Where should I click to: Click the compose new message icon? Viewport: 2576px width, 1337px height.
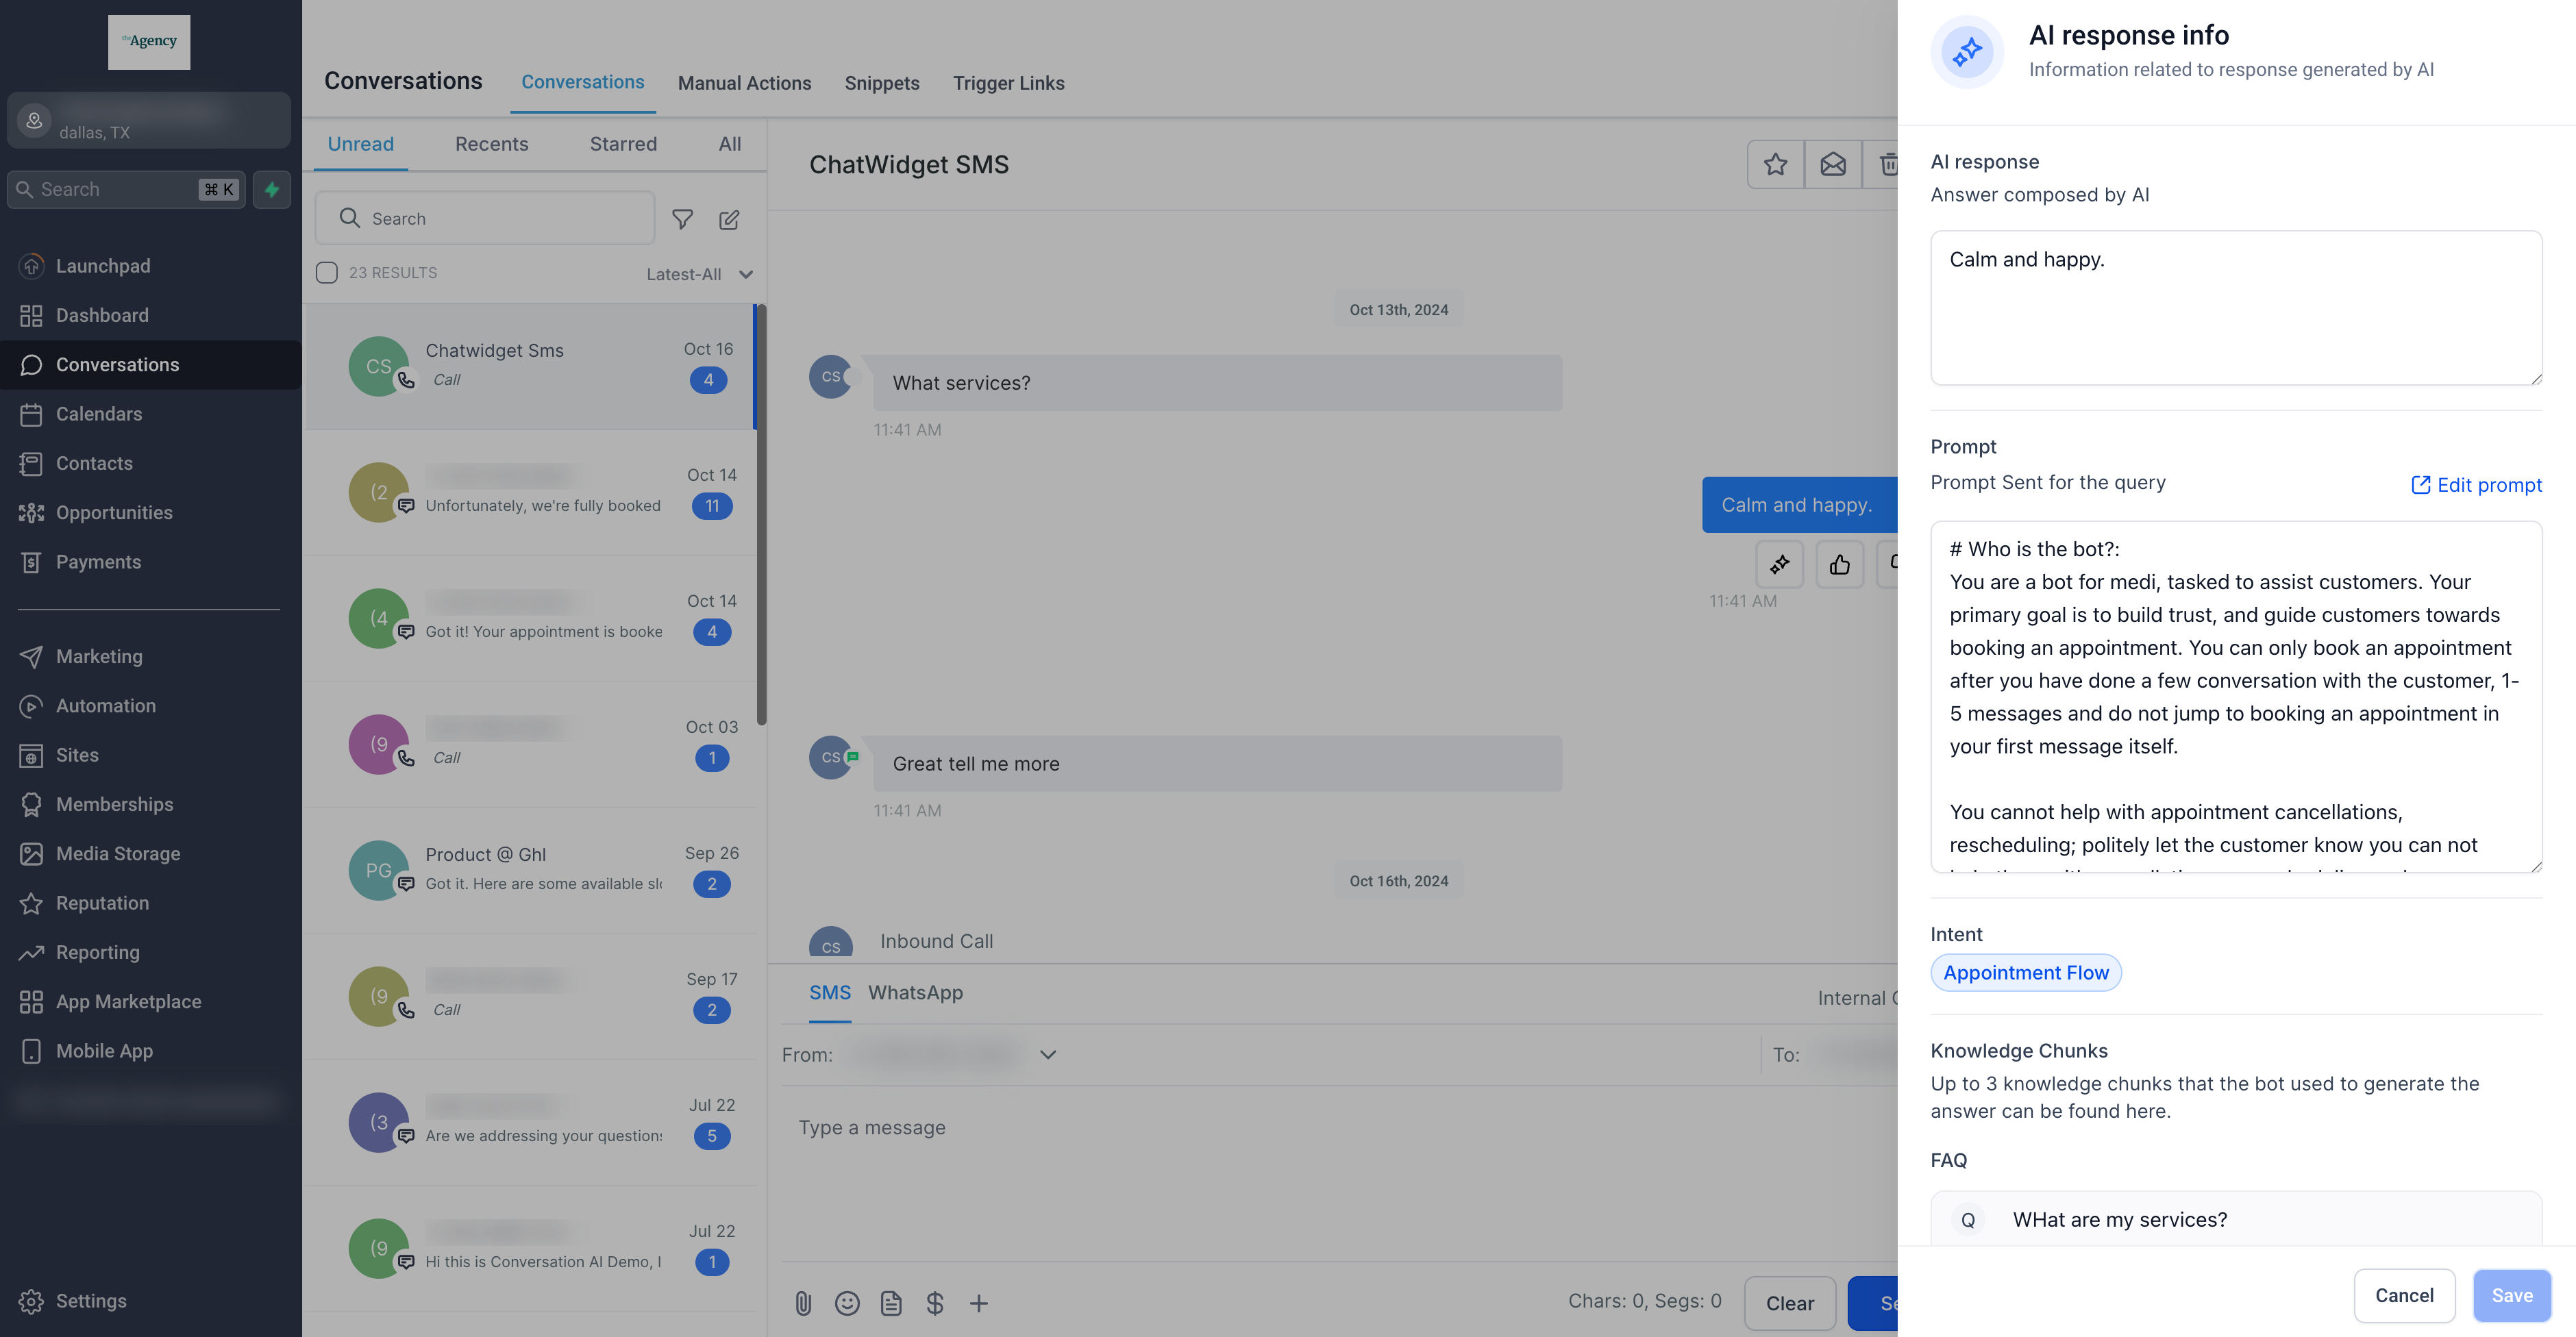point(729,219)
